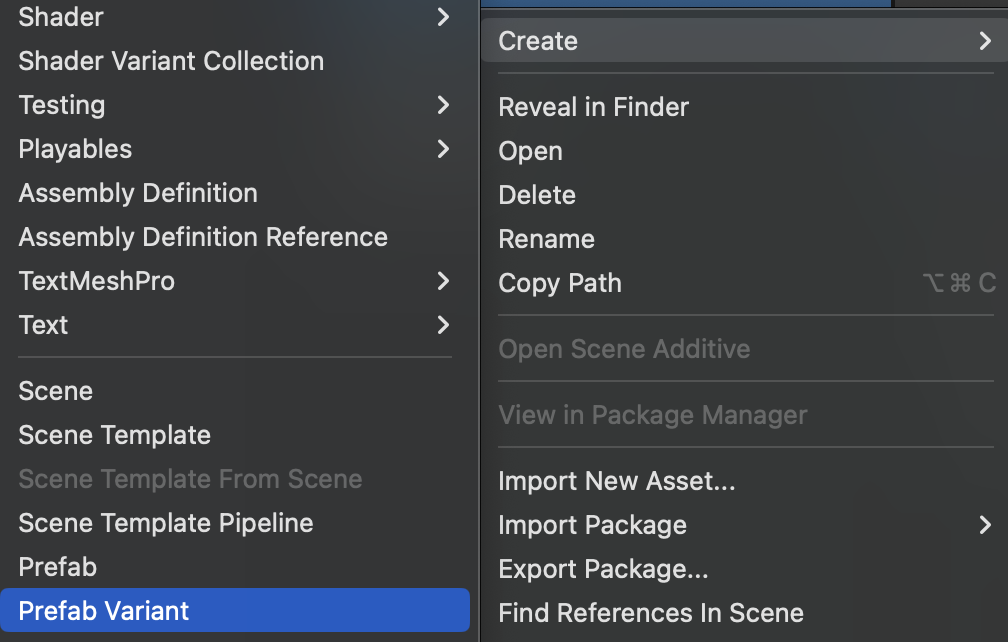The image size is (1008, 642).
Task: Expand the Testing submenu
Action: tap(62, 105)
